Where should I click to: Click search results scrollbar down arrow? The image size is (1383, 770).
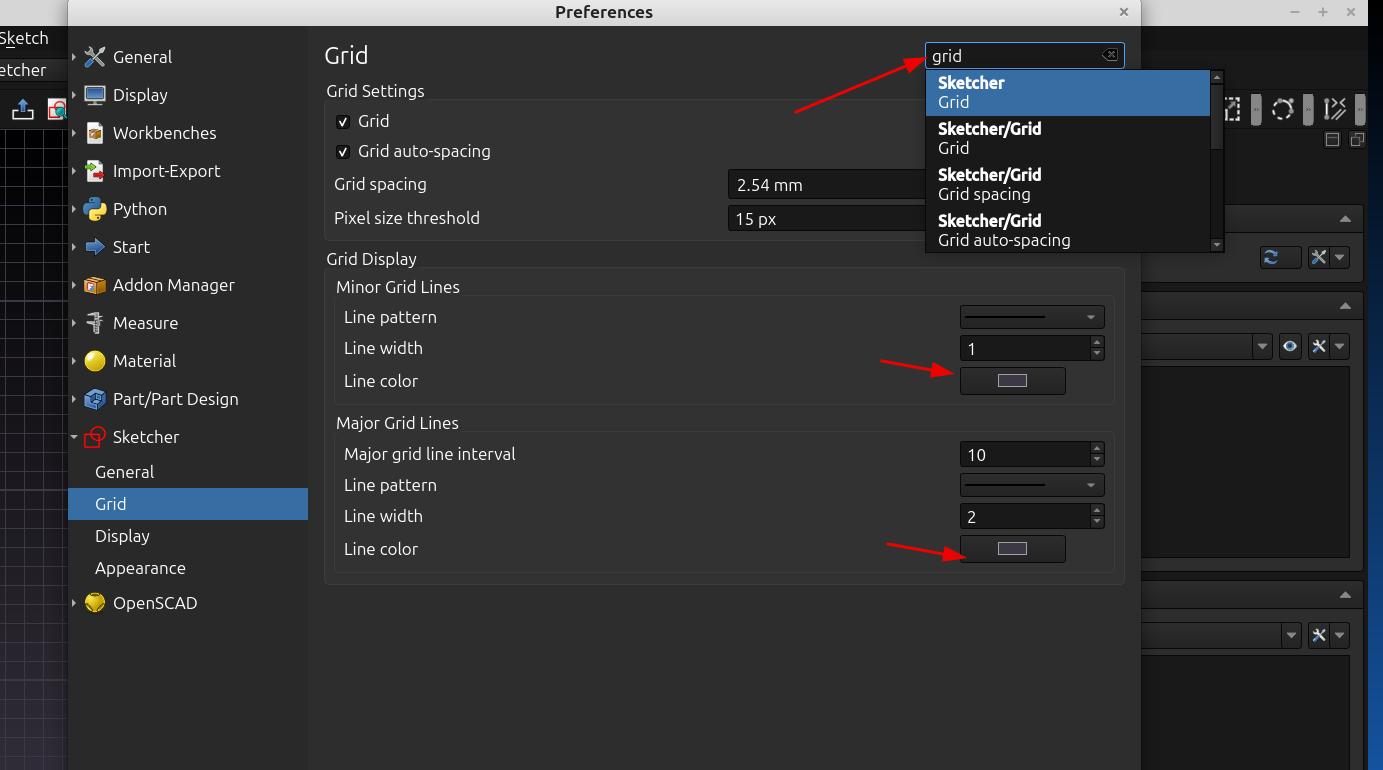point(1217,245)
